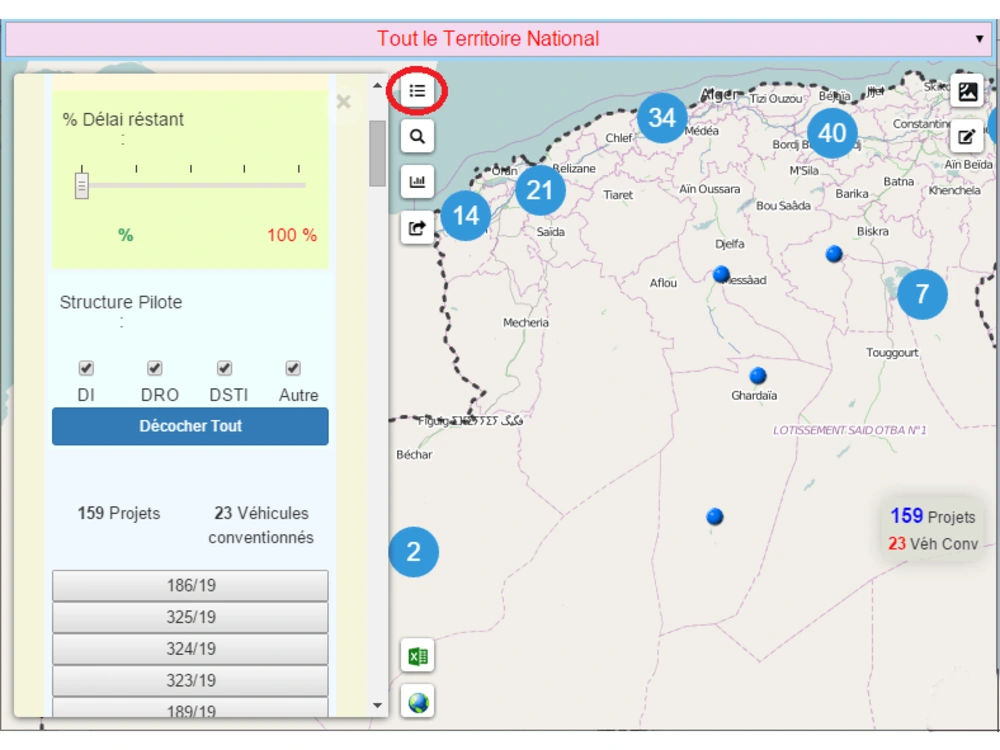Viewport: 1000px width, 750px height.
Task: Click the Bou Saâda city label
Action: (x=783, y=205)
